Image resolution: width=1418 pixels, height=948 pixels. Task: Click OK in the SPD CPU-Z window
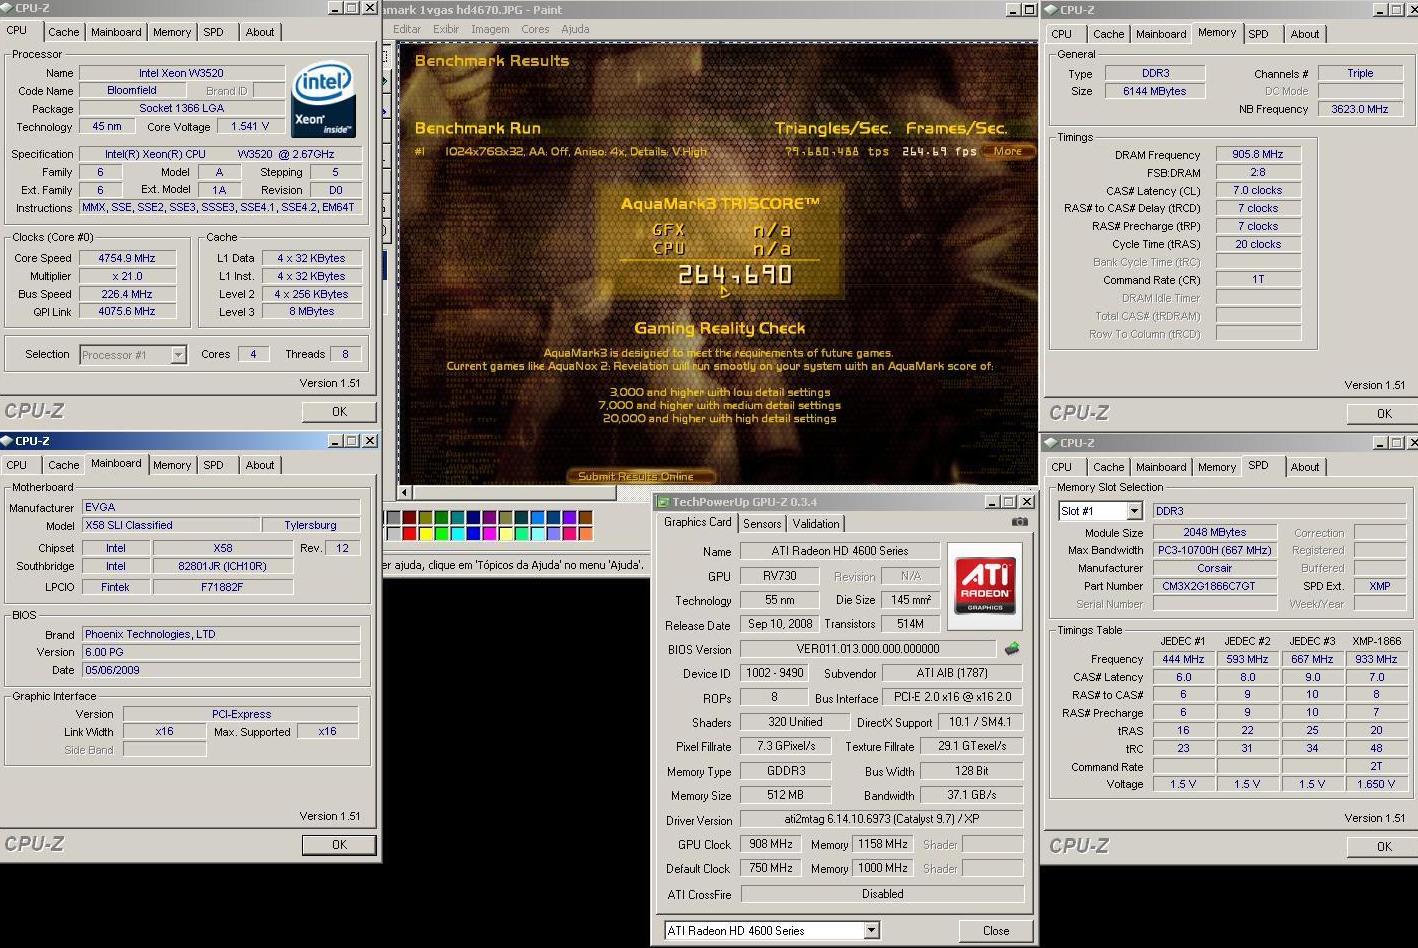(1384, 847)
